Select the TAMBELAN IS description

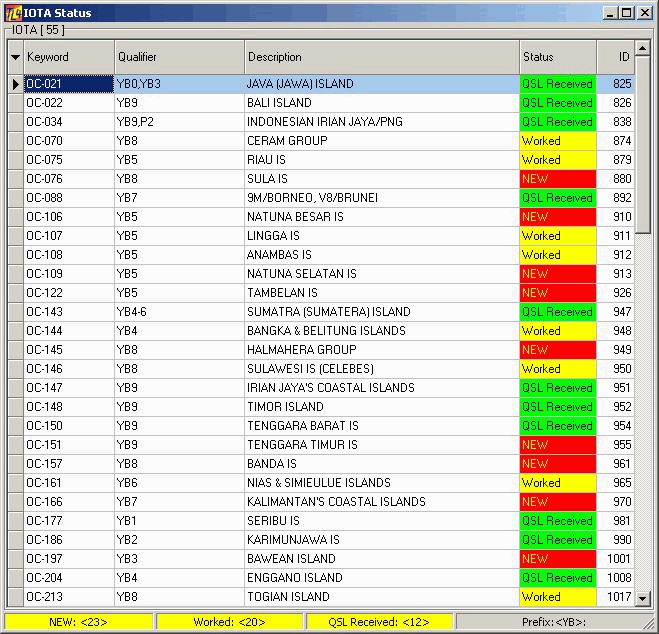click(x=382, y=293)
